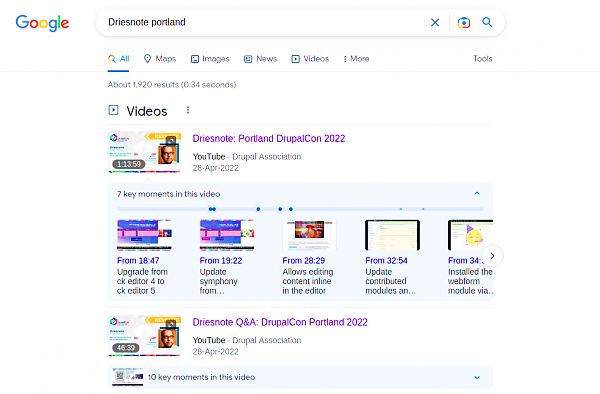
Task: Click the play icon next to Videos heading
Action: [x=113, y=110]
